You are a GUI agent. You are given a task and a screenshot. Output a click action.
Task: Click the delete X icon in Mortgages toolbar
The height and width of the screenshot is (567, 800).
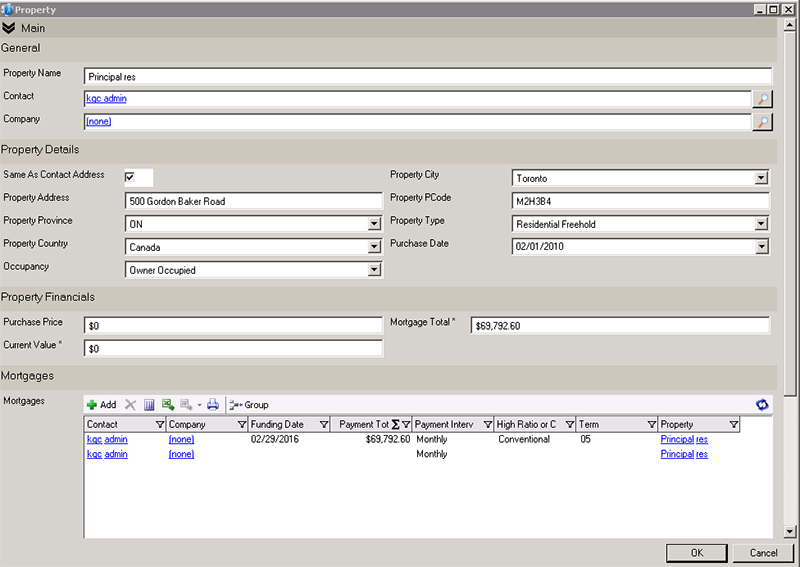tap(131, 405)
